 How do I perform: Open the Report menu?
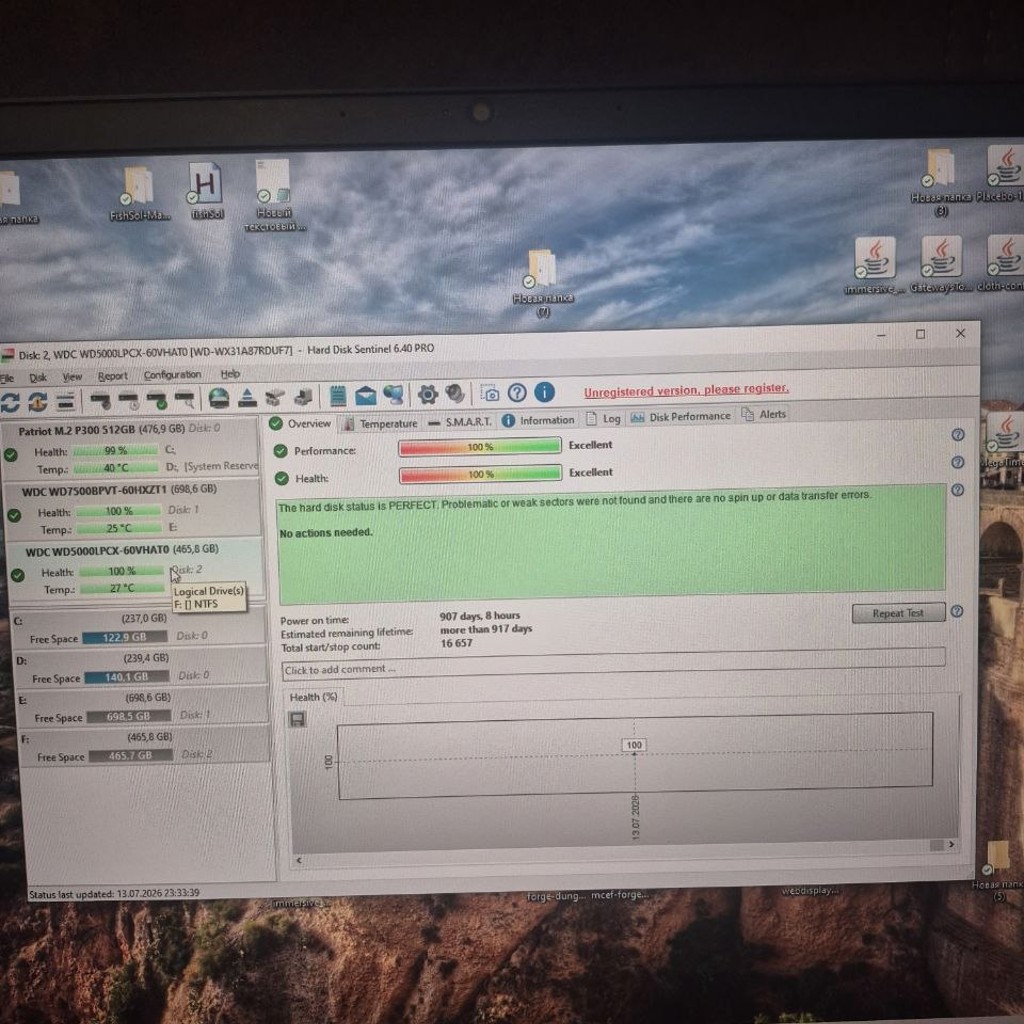tap(112, 376)
